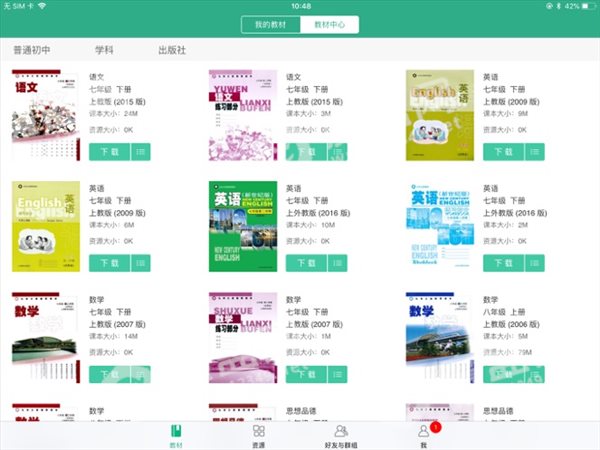
Task: Open list icon for 数学 八年级 上册
Action: [x=535, y=375]
